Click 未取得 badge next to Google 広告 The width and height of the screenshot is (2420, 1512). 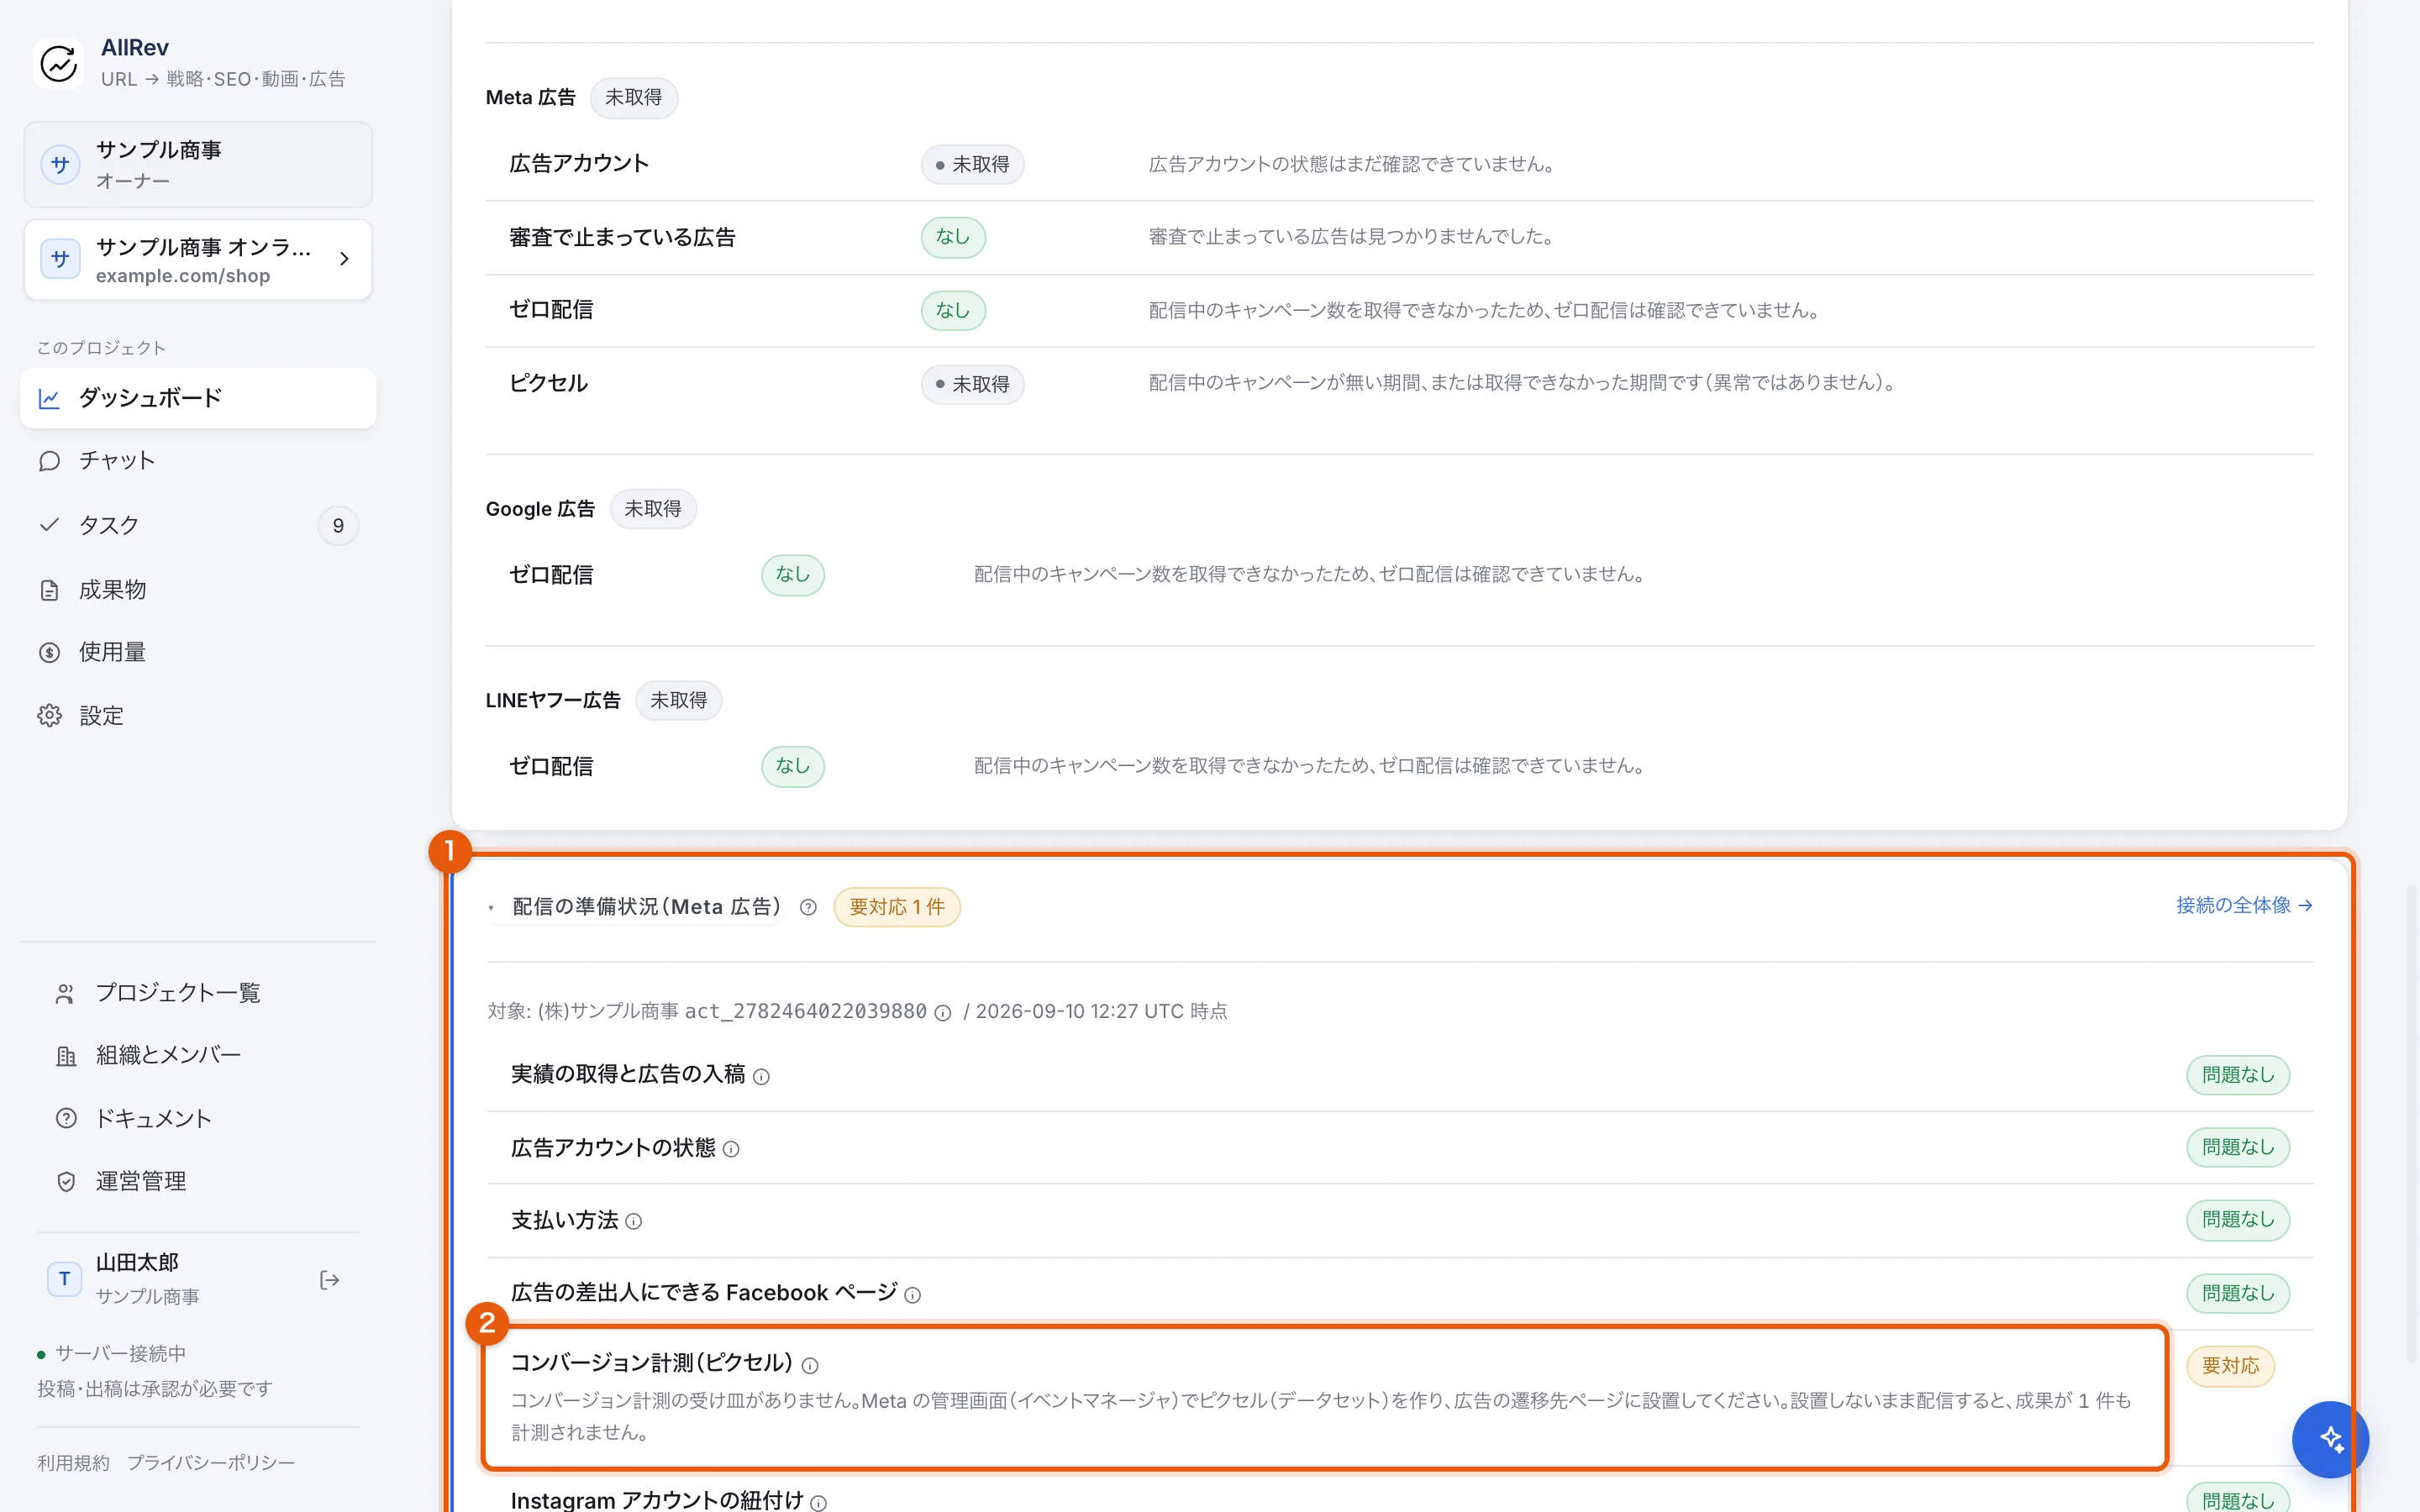[652, 509]
